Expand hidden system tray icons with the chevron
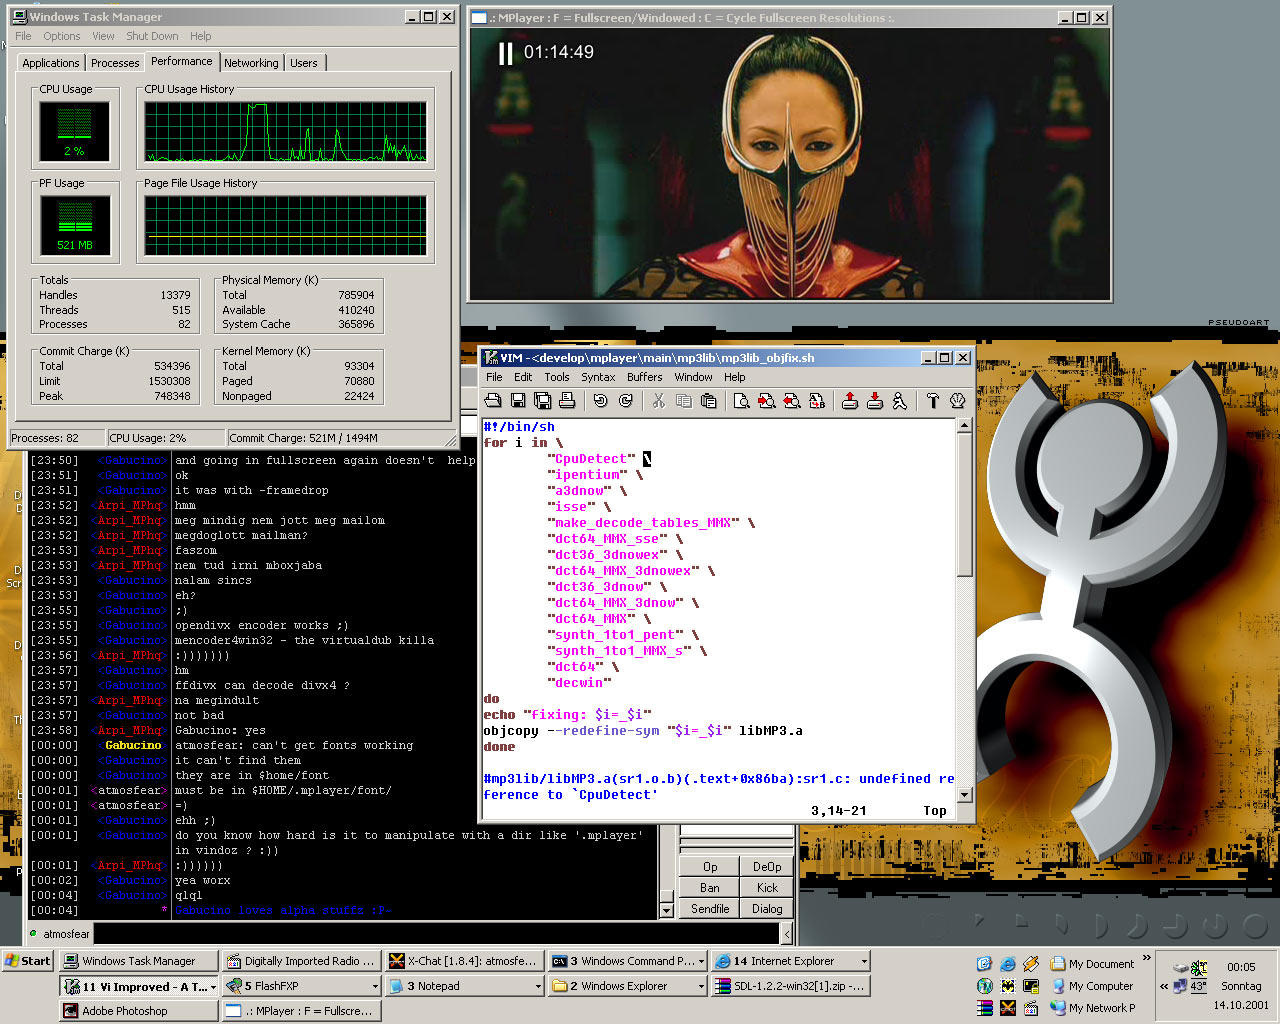This screenshot has height=1024, width=1280. coord(1164,986)
